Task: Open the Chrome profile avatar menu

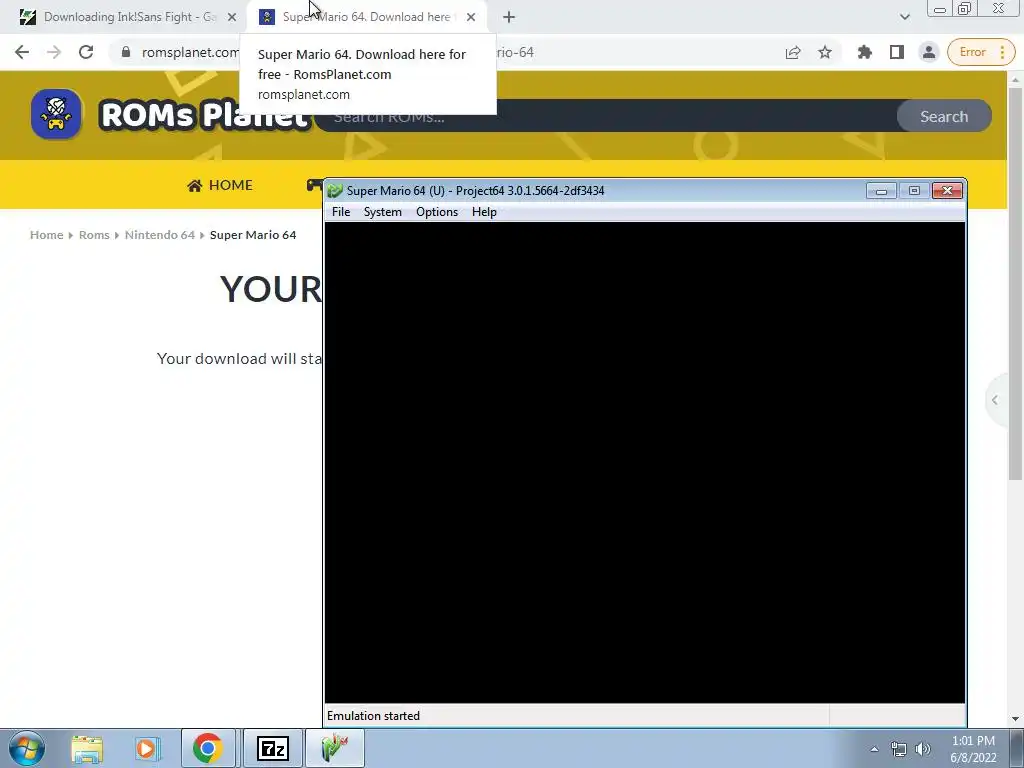Action: [x=929, y=52]
